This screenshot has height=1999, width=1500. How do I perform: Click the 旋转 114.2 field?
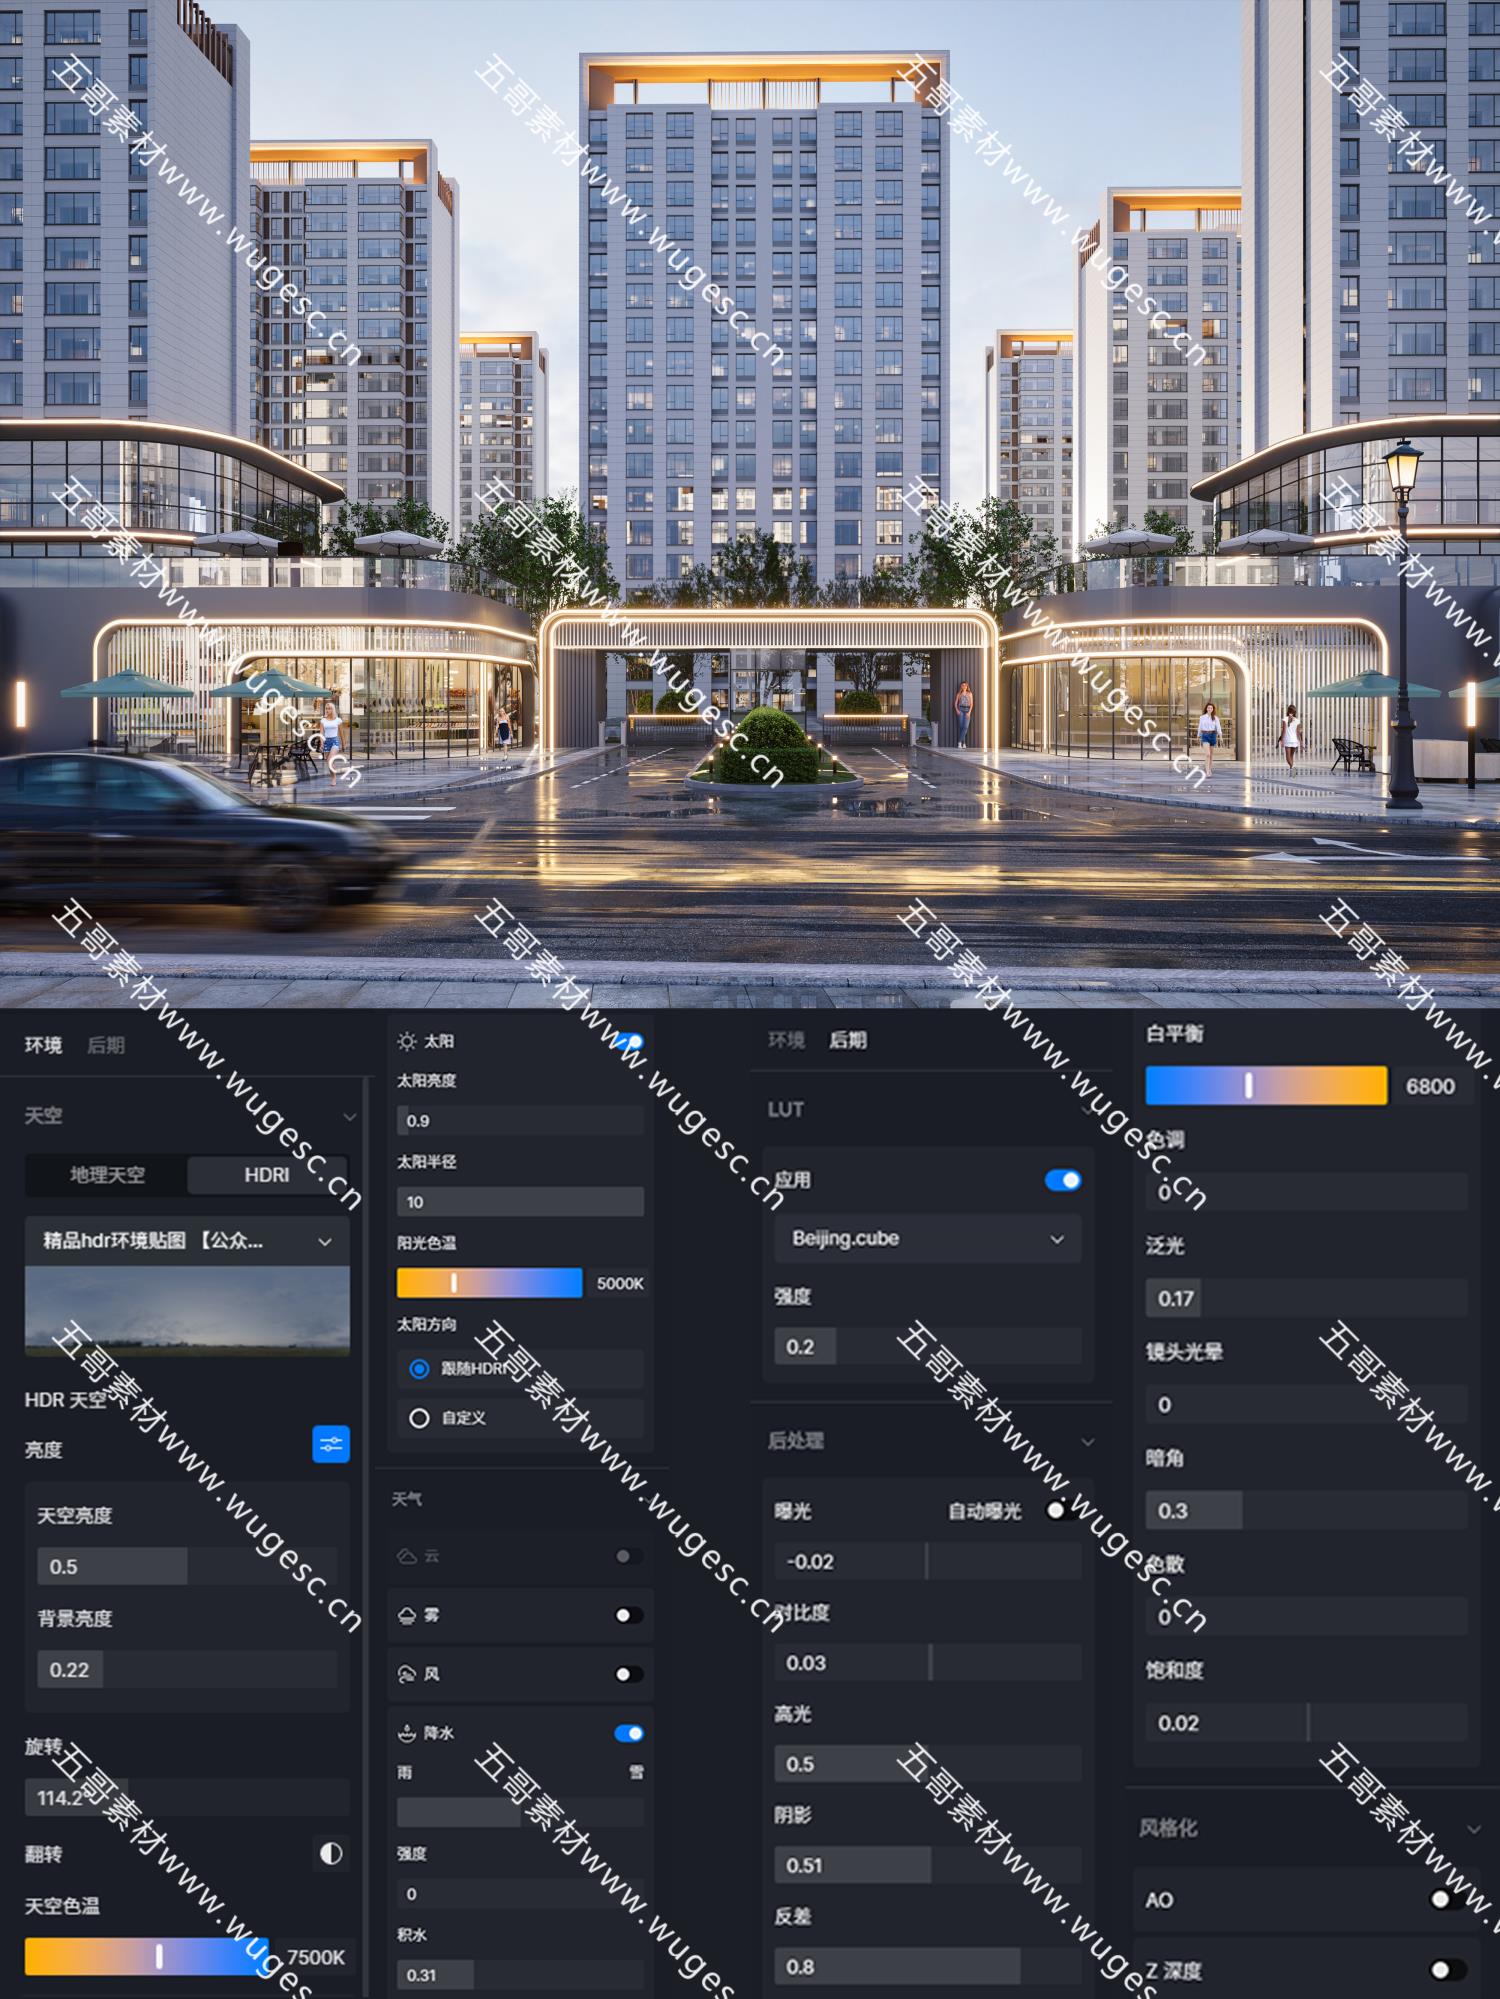coord(187,1797)
